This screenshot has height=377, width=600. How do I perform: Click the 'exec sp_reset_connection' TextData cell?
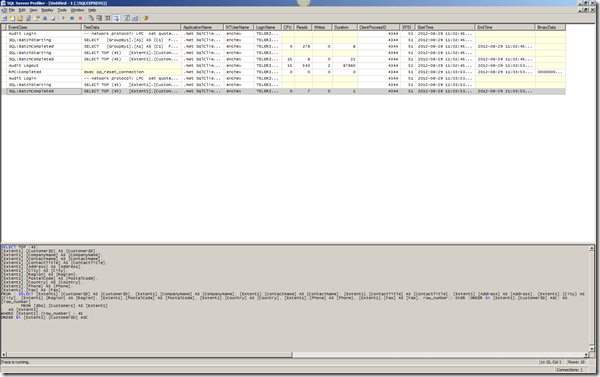click(131, 72)
